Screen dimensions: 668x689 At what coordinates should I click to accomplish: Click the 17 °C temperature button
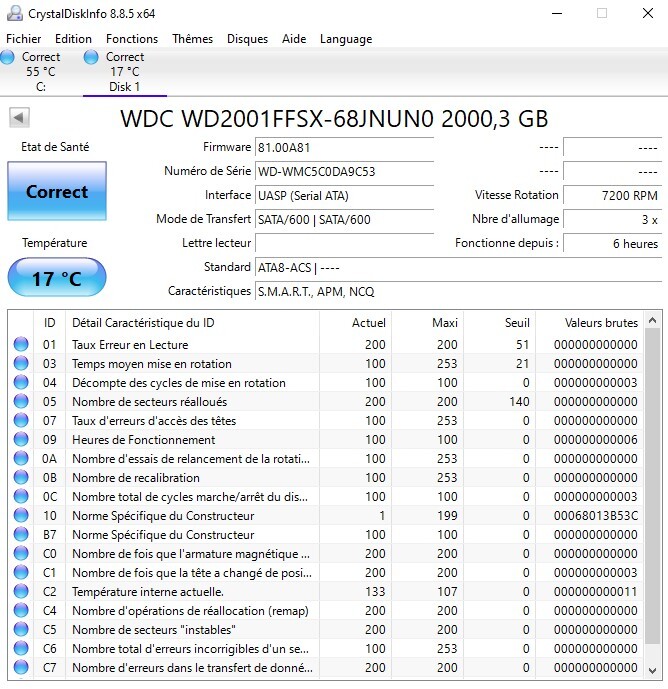(x=56, y=278)
